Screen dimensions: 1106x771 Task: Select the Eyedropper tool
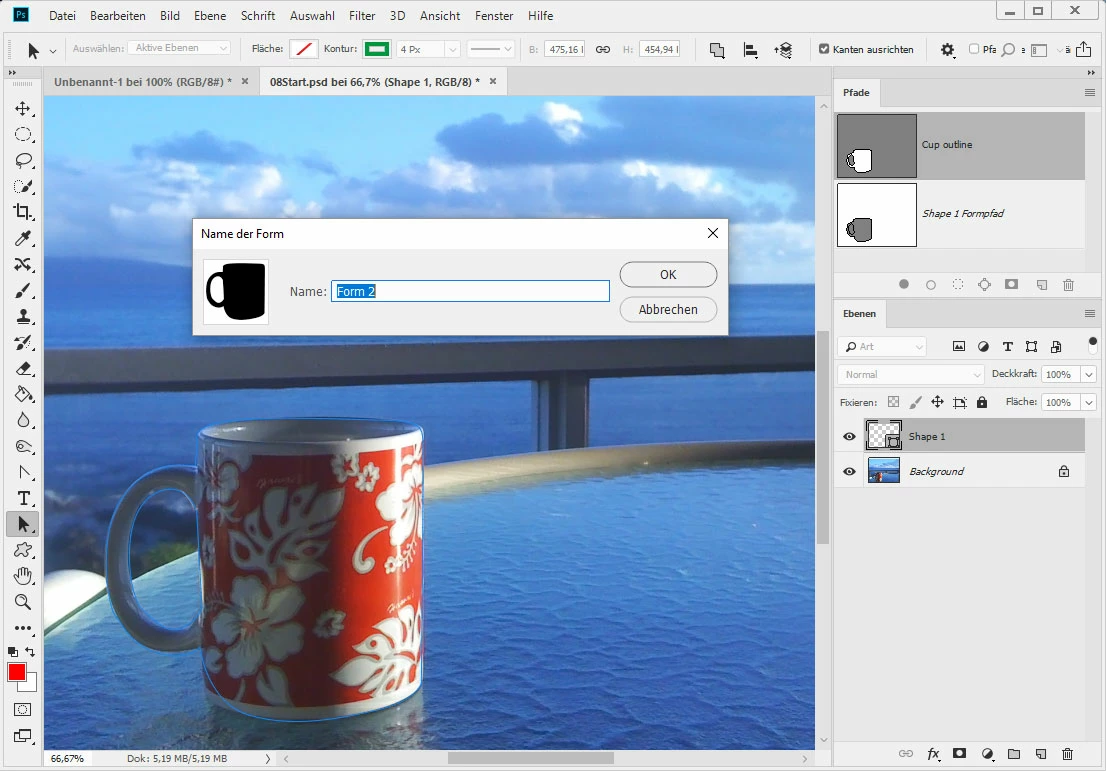23,238
